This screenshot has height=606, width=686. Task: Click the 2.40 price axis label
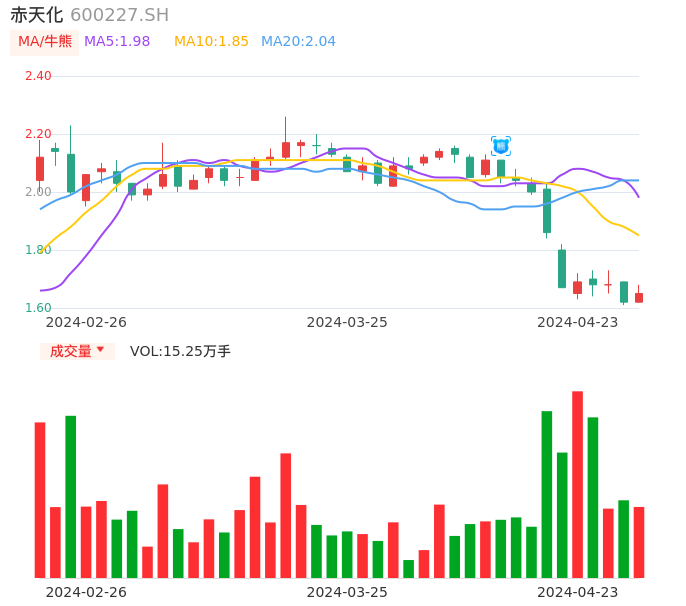tap(38, 76)
